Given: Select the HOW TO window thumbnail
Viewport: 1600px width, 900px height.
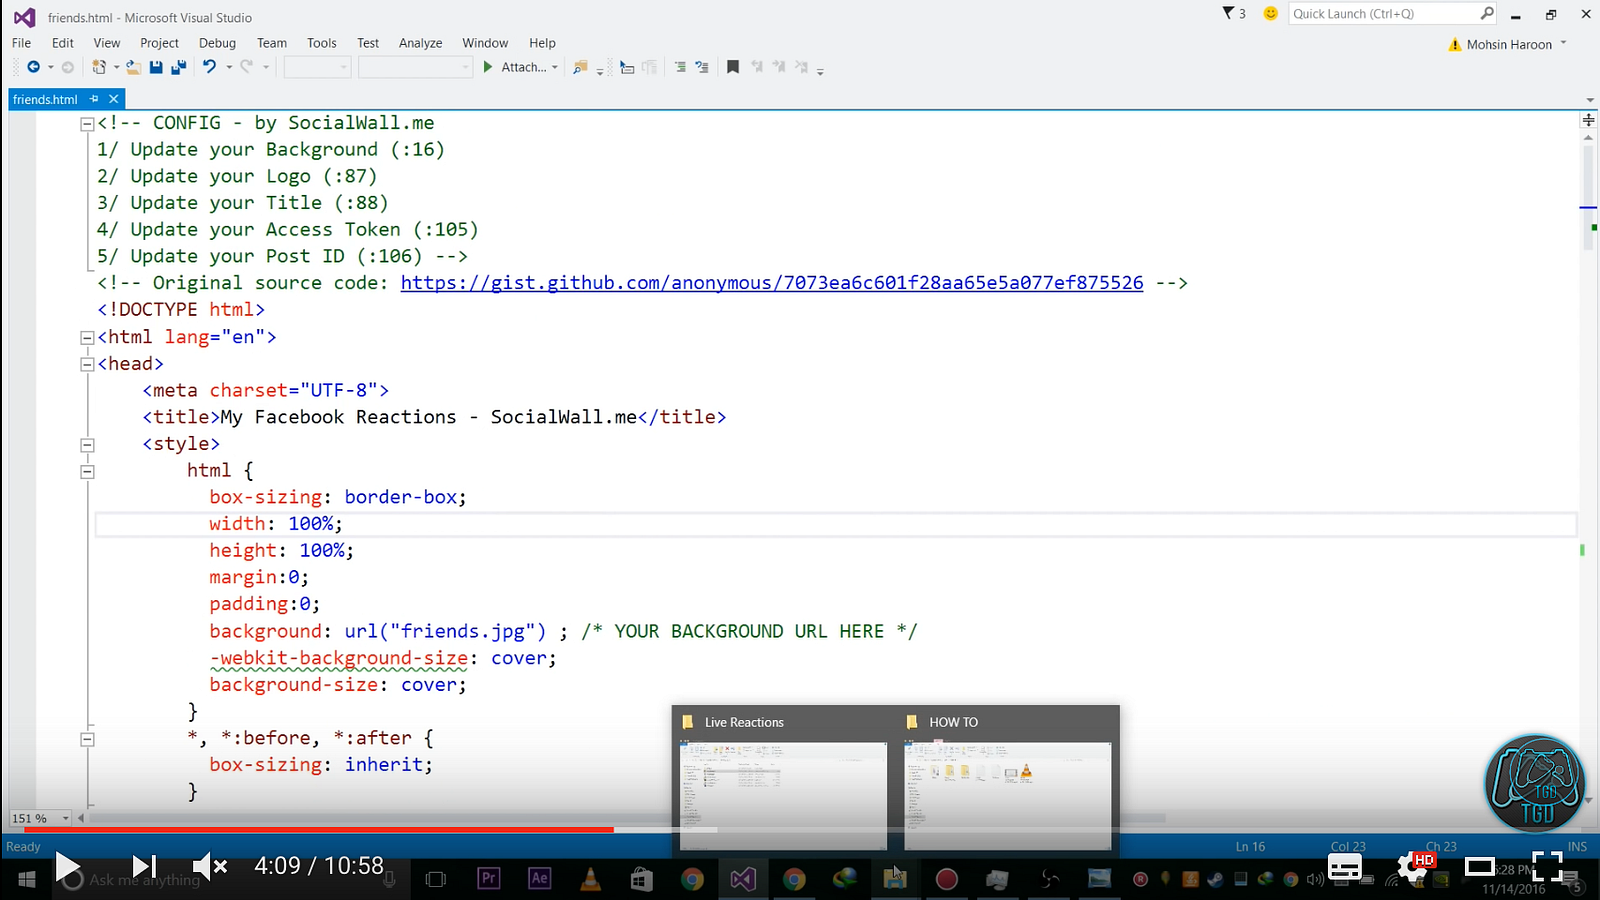Looking at the screenshot, I should tap(1007, 795).
